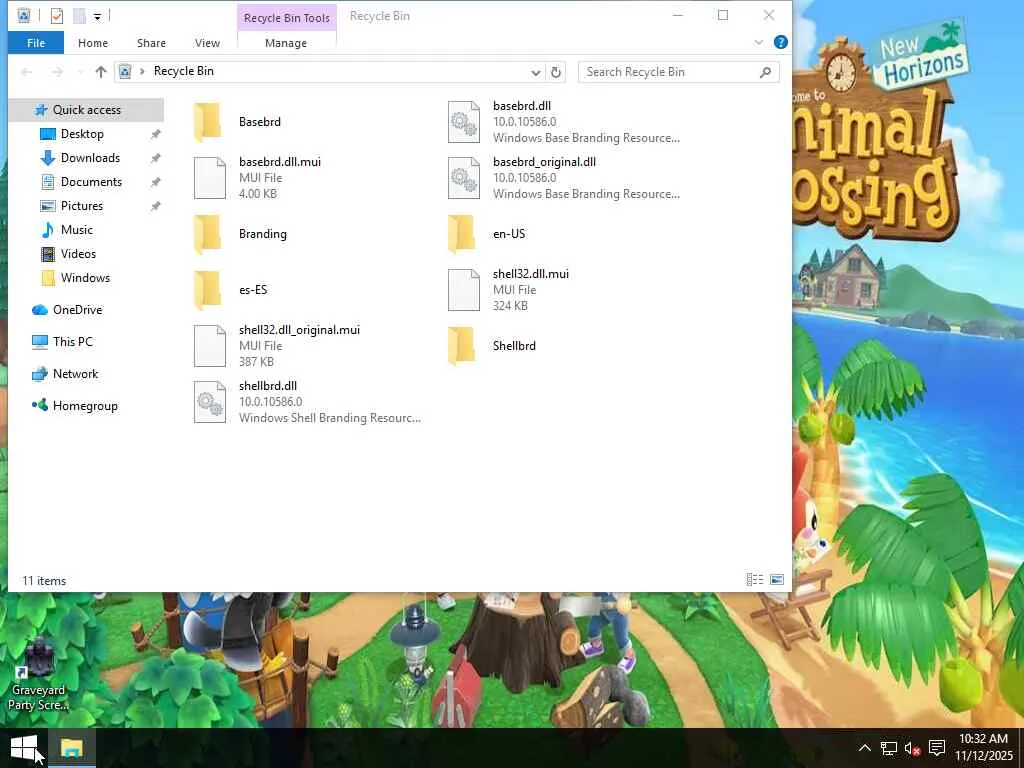Click the File Explorer taskbar icon
Image resolution: width=1024 pixels, height=768 pixels.
(x=72, y=748)
